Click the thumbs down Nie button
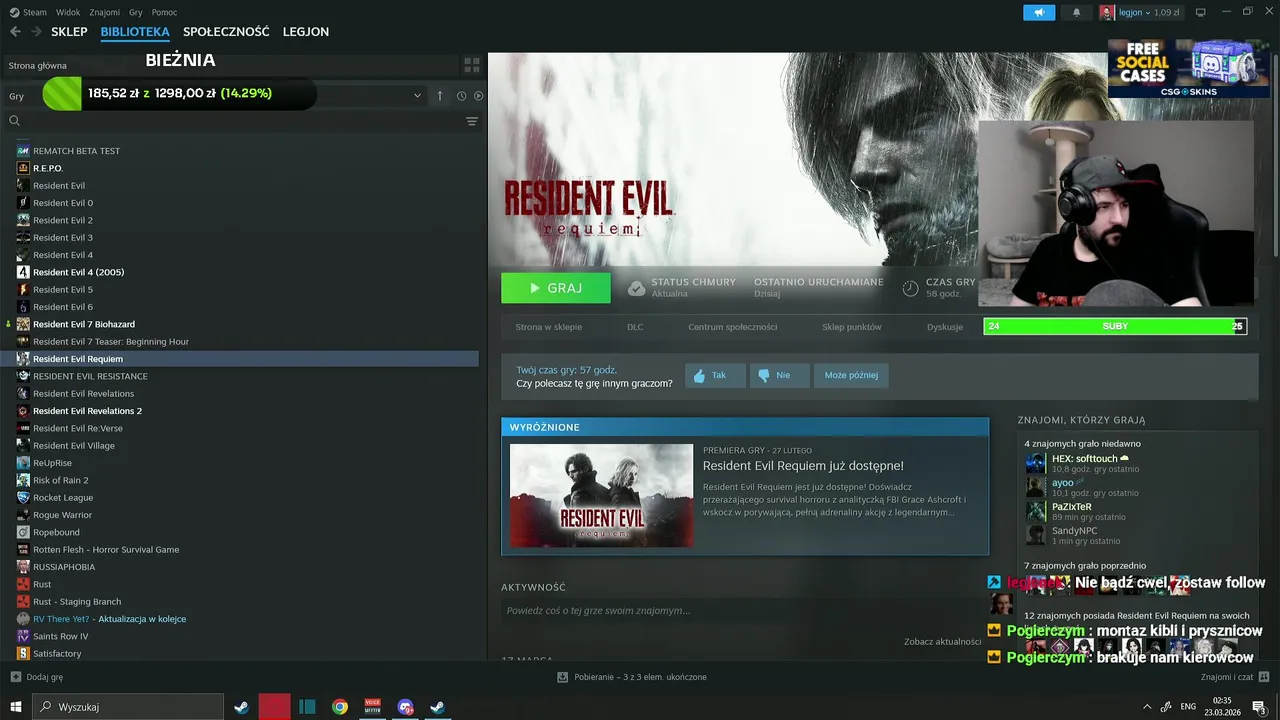The height and width of the screenshot is (720, 1280). point(779,375)
